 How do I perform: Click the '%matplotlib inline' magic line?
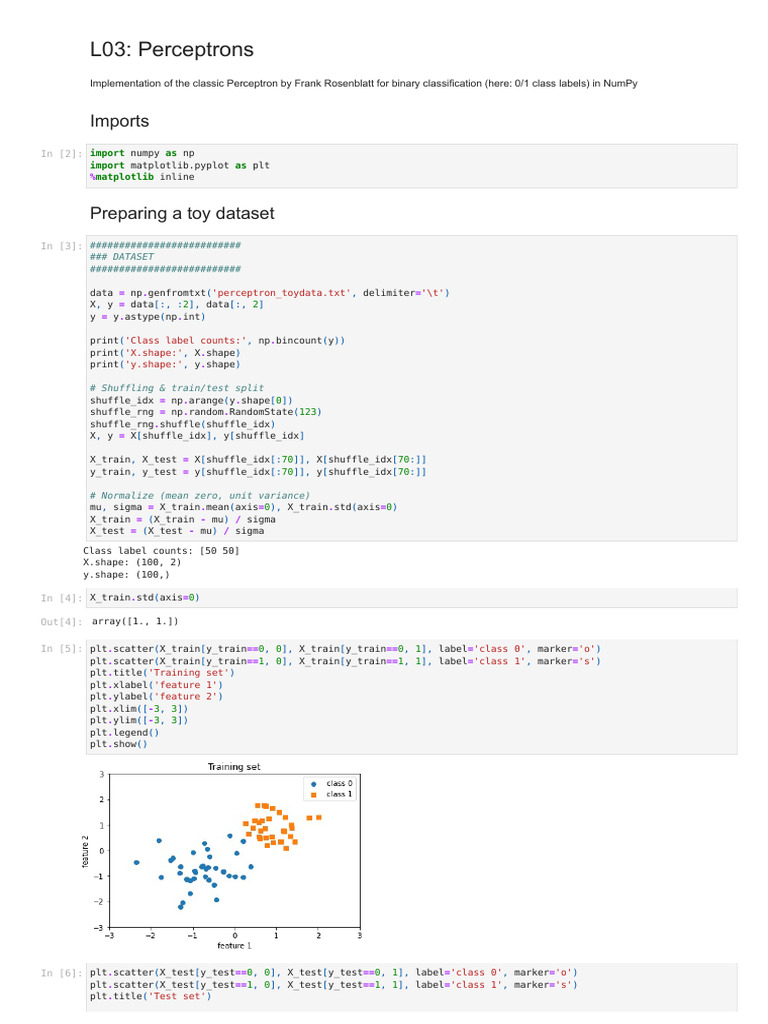tap(142, 177)
